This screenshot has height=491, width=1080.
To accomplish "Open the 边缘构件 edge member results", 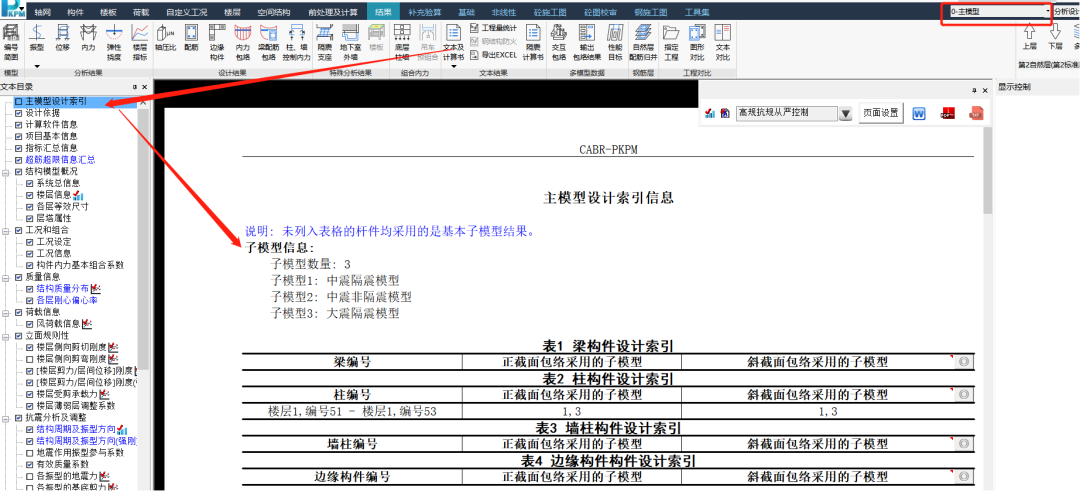I will pos(217,42).
